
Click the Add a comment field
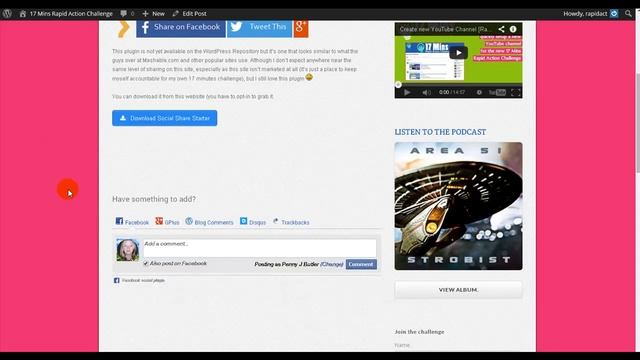pyautogui.click(x=260, y=248)
